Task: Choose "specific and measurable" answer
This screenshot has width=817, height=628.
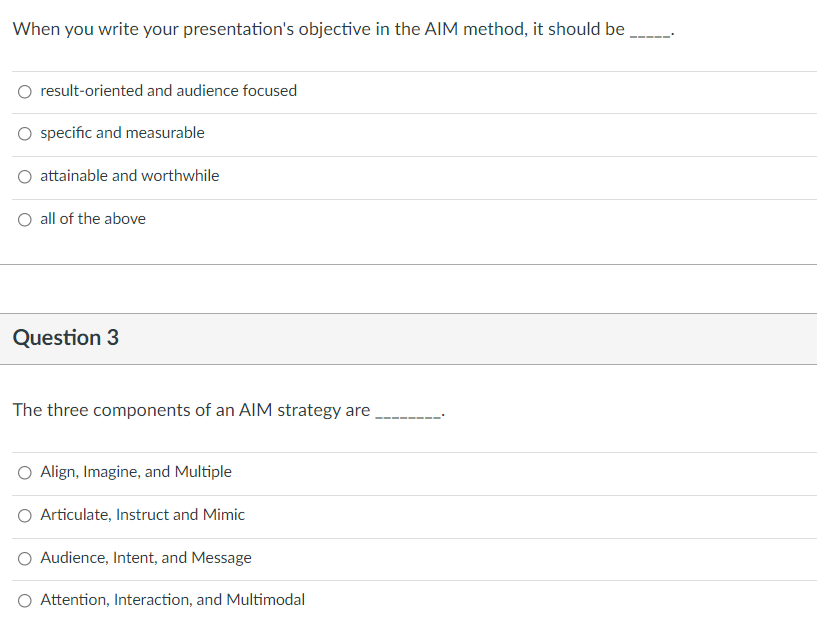Action: pos(122,132)
